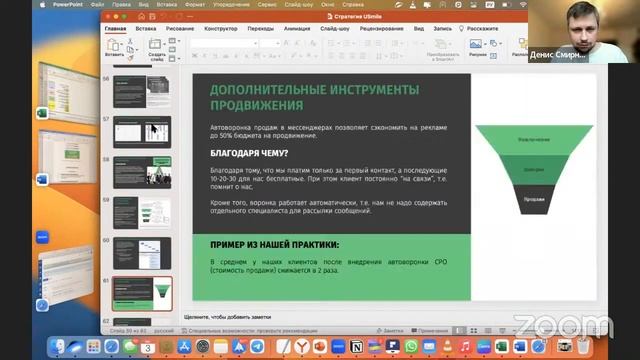Open the Файл menu in the menu bar
Screen dimensions: 640x360
click(97, 5)
